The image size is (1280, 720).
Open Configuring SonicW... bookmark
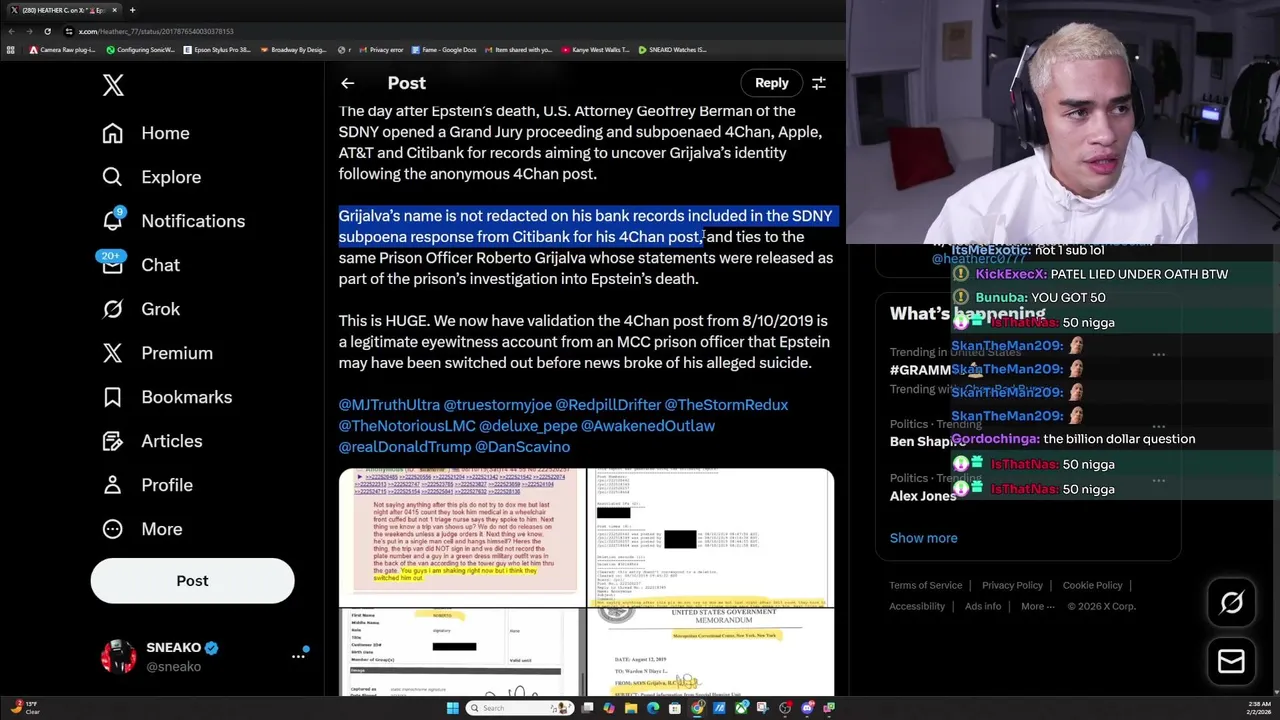[x=140, y=49]
